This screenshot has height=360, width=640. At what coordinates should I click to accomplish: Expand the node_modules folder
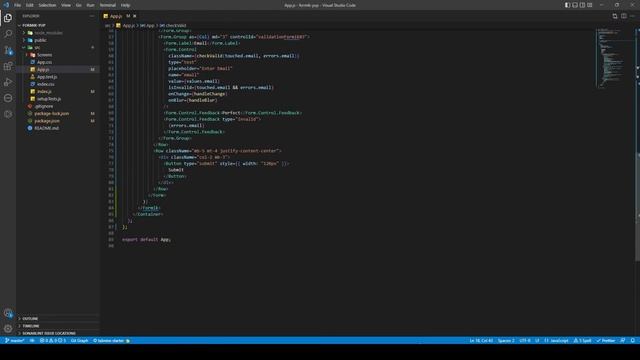pyautogui.click(x=57, y=33)
